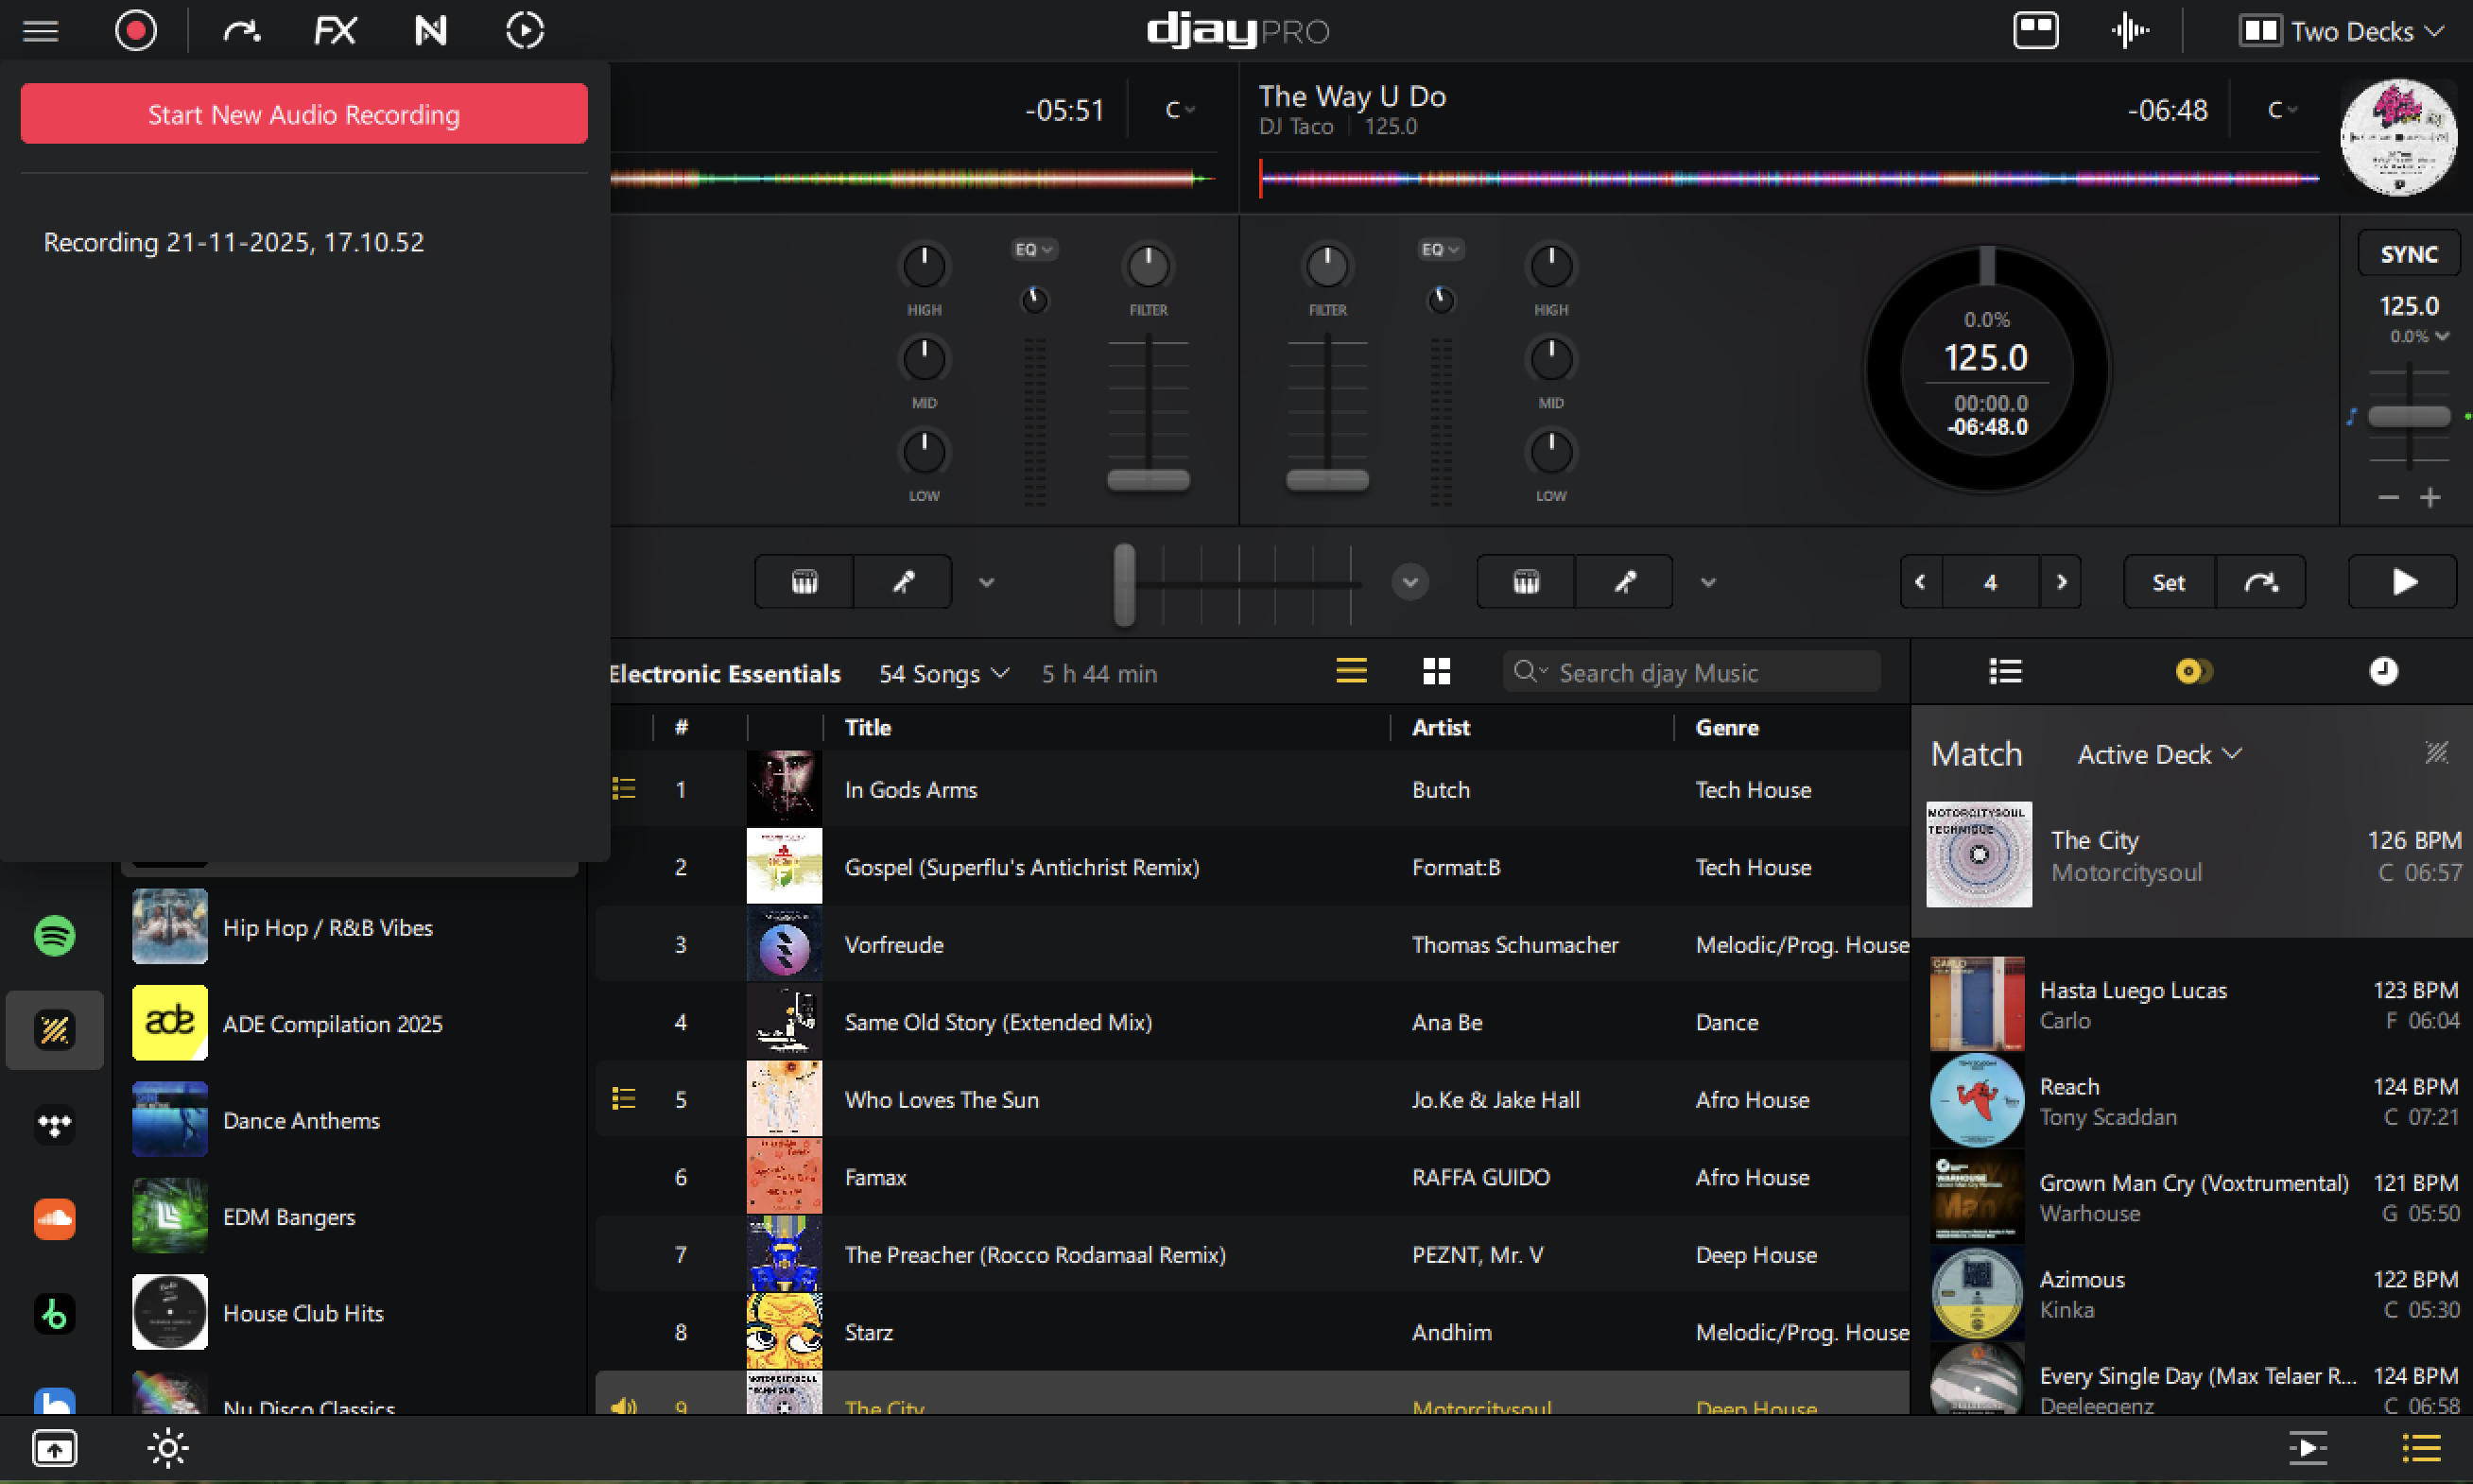The width and height of the screenshot is (2473, 1484).
Task: Open the TIDAL library source
Action: (54, 1124)
